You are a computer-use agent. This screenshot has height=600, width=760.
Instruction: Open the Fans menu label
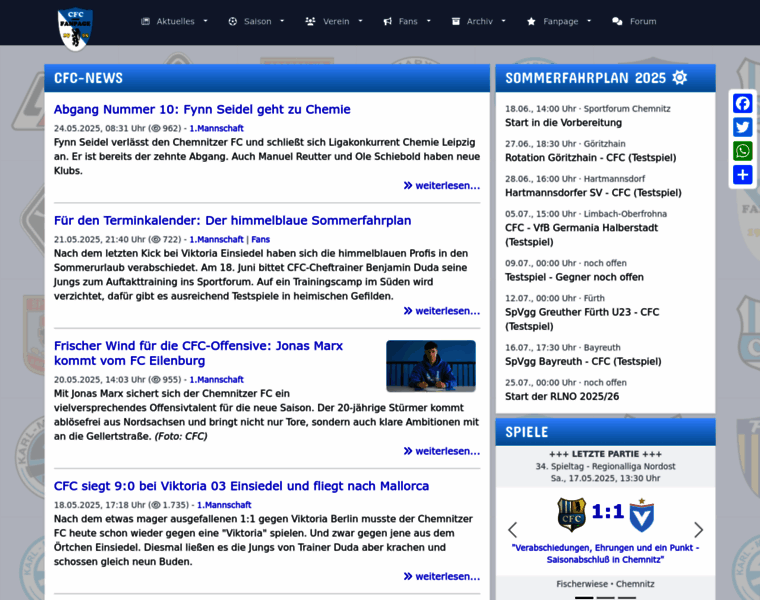coord(408,21)
